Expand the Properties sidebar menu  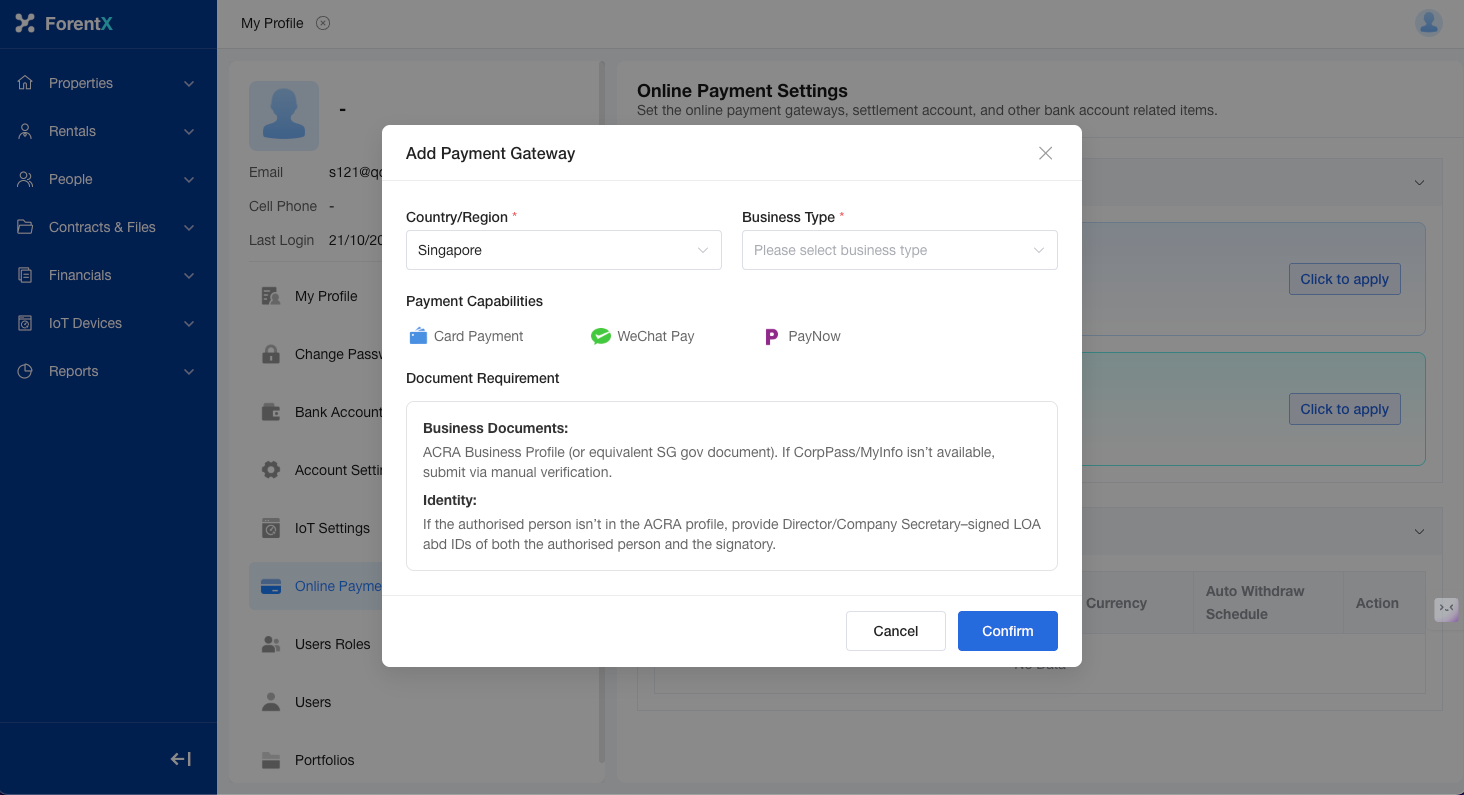[x=108, y=83]
